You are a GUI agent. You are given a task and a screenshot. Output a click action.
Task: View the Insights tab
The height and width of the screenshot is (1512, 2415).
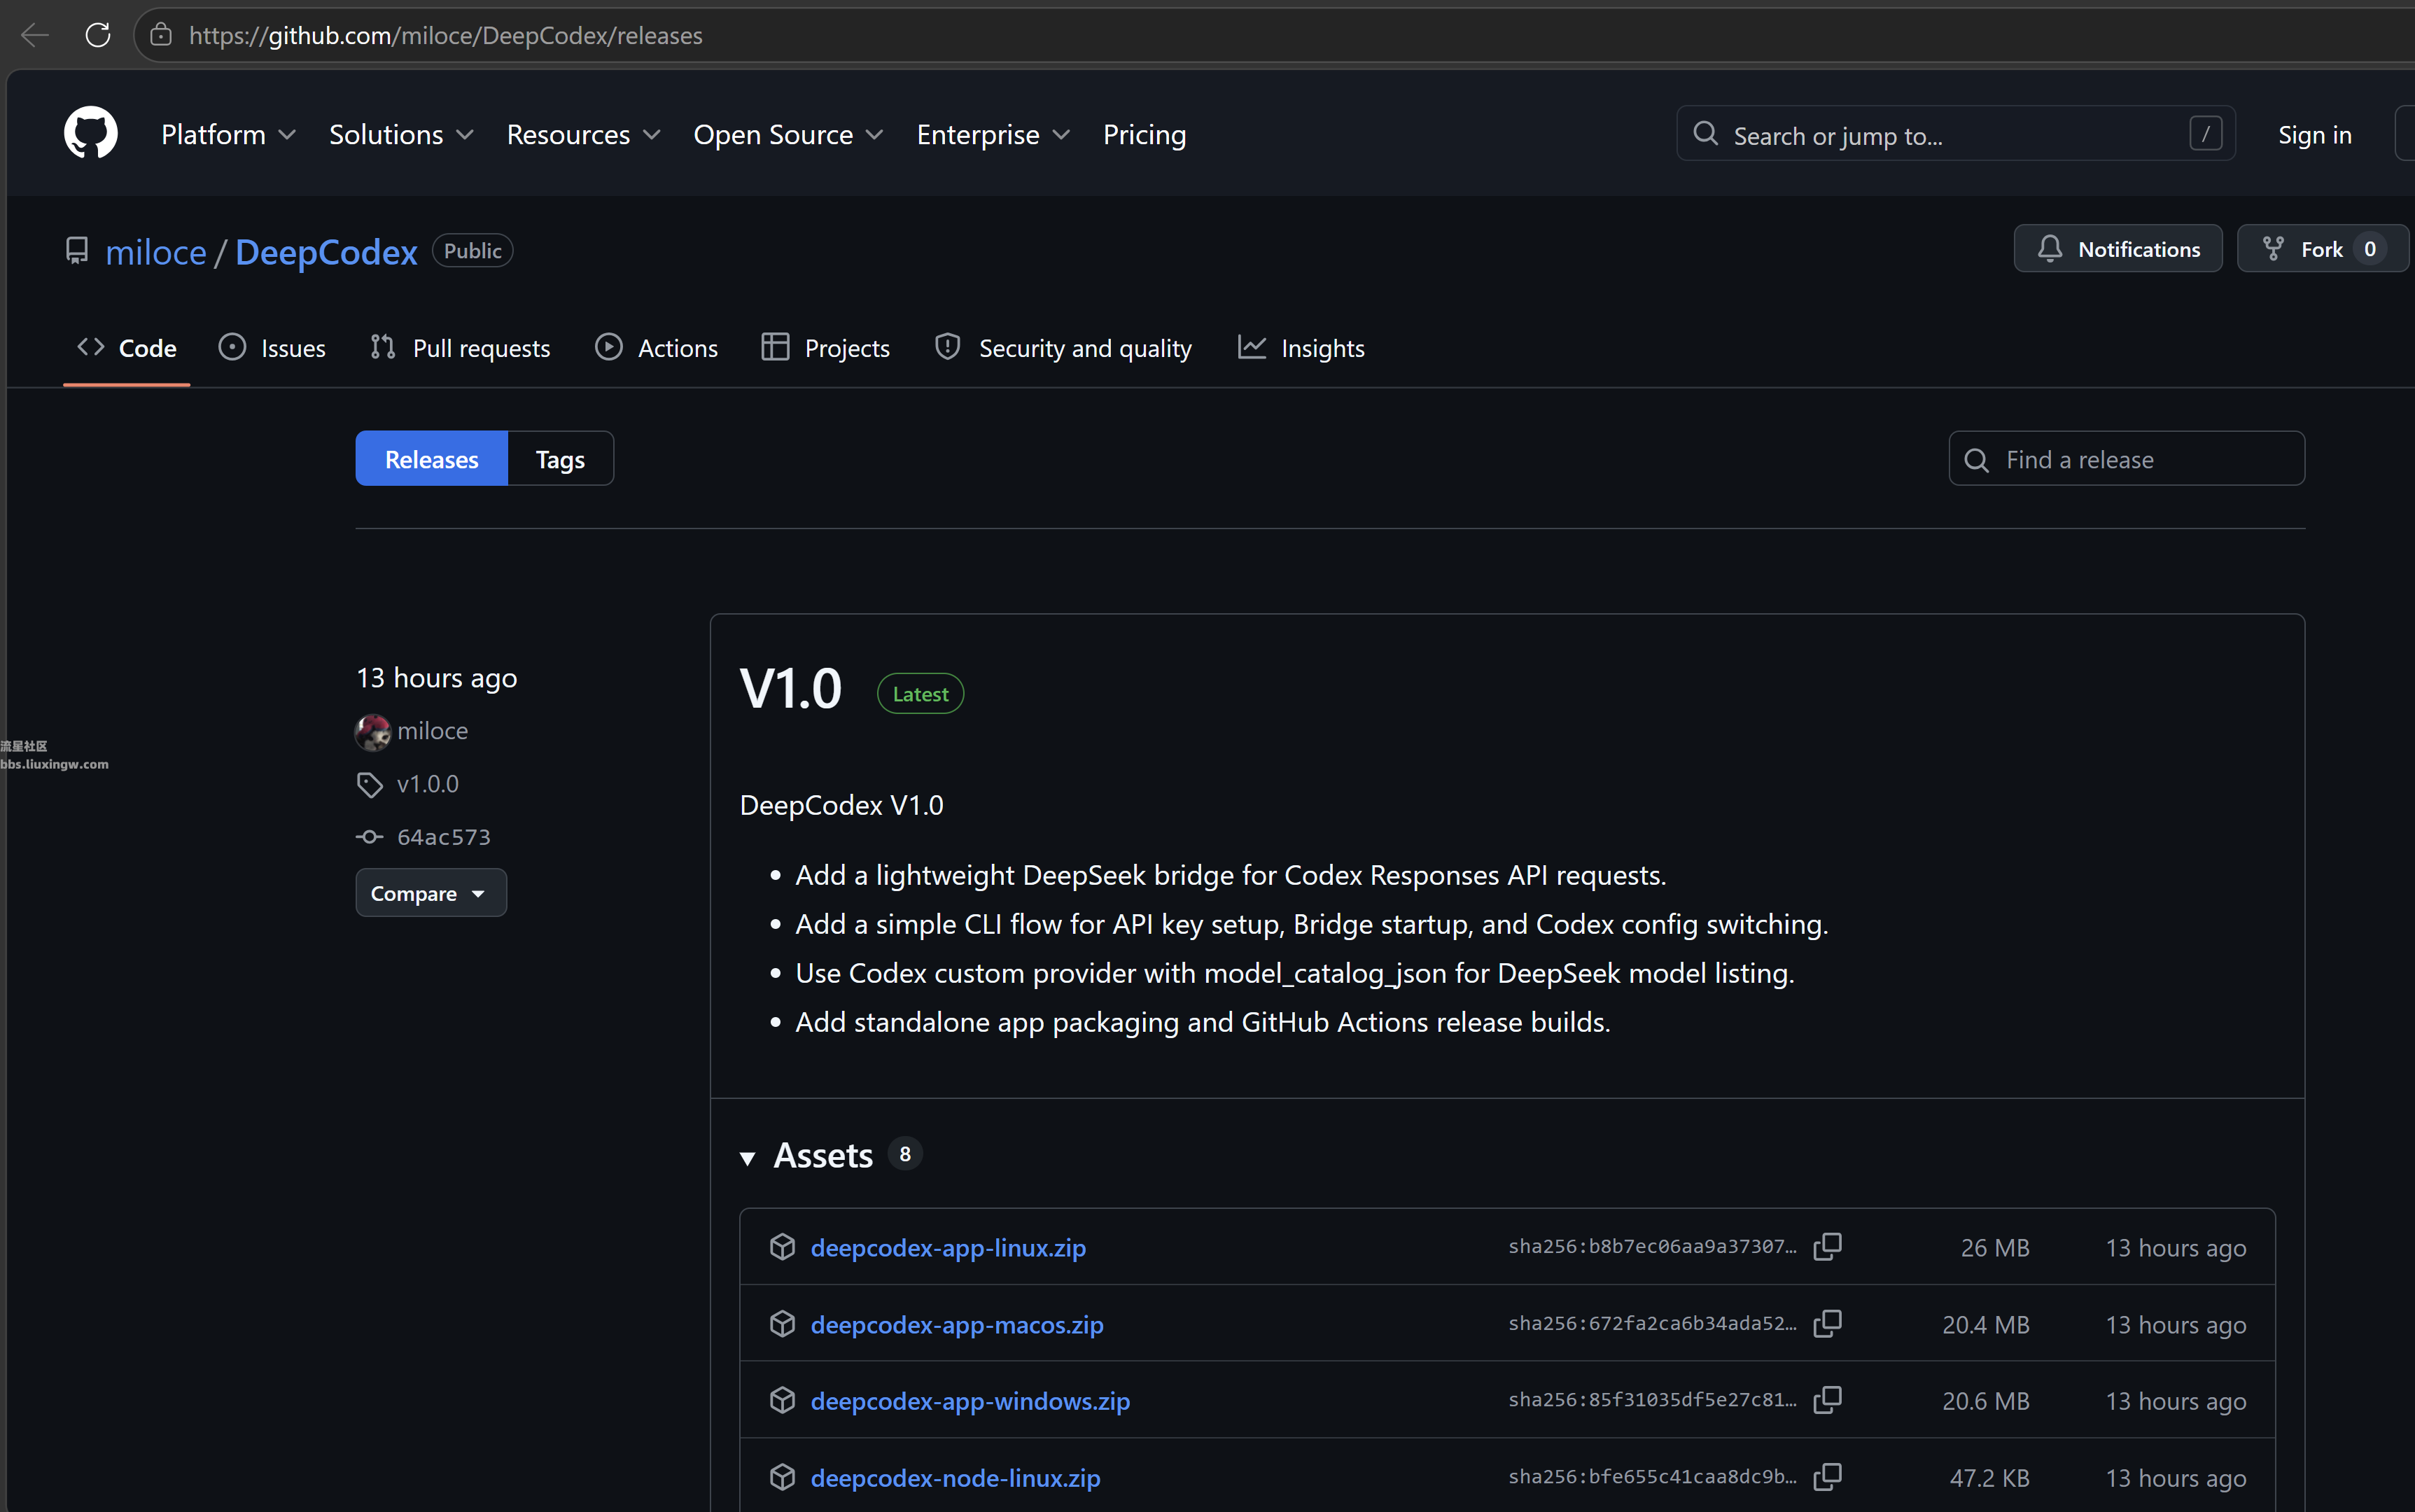(1301, 348)
